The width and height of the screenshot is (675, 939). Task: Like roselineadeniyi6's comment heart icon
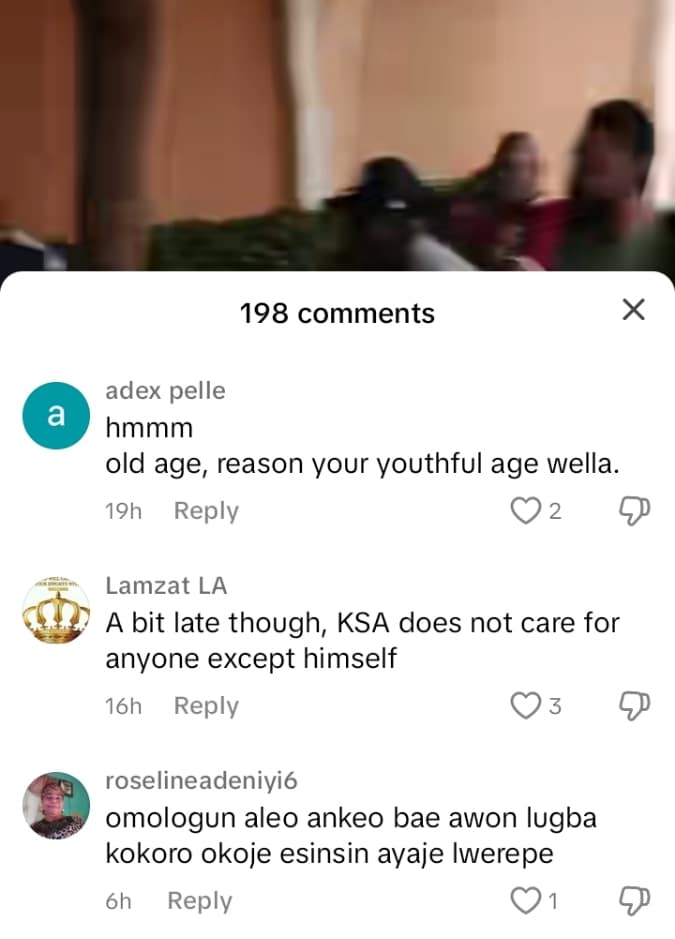[525, 900]
